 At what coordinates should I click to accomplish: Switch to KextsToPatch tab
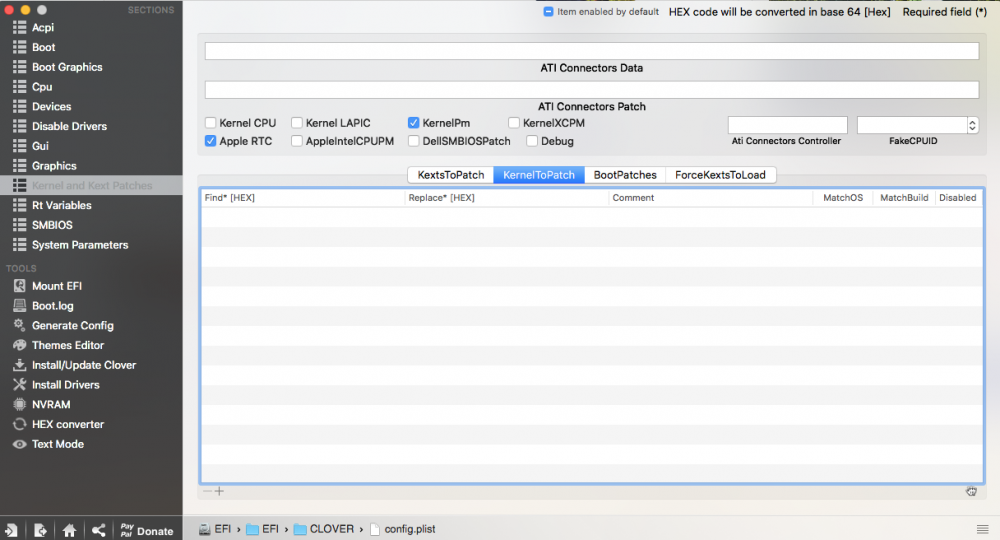pos(451,175)
